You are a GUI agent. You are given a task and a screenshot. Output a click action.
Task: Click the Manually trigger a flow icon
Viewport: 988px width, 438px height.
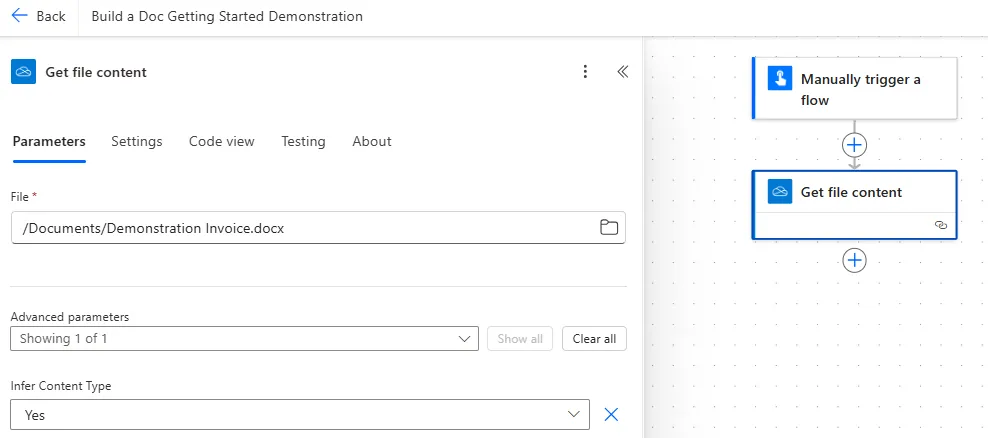(780, 79)
